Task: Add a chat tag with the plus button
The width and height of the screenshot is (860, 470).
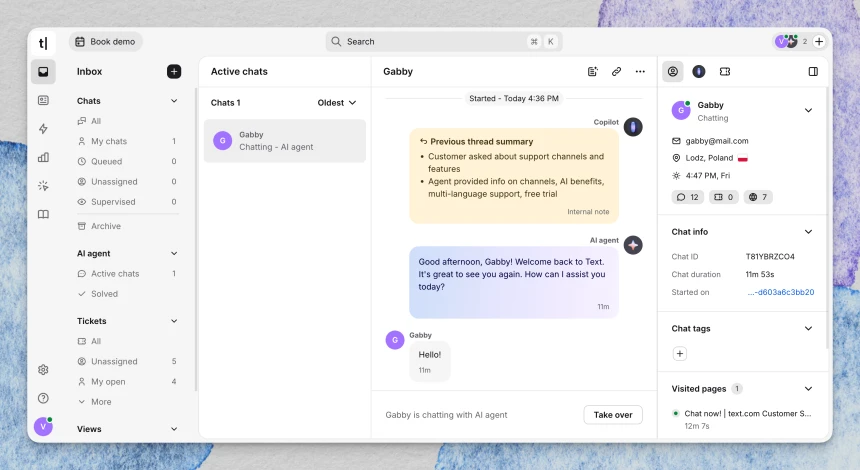Action: click(680, 354)
